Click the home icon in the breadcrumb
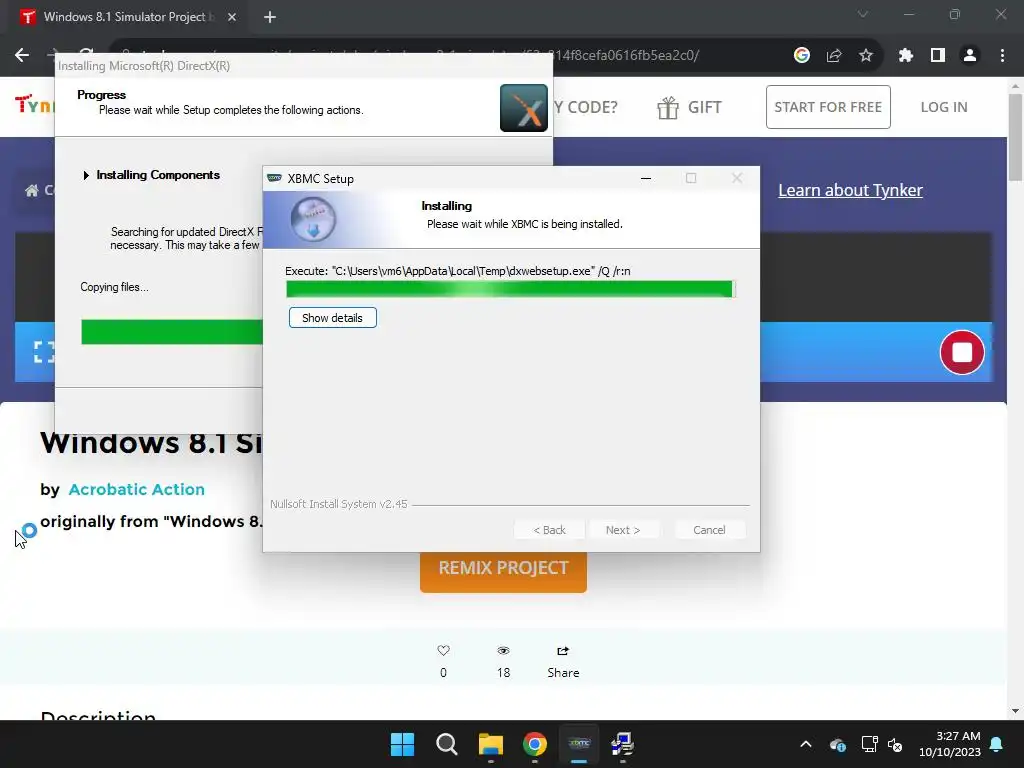Image resolution: width=1024 pixels, height=768 pixels. point(31,191)
